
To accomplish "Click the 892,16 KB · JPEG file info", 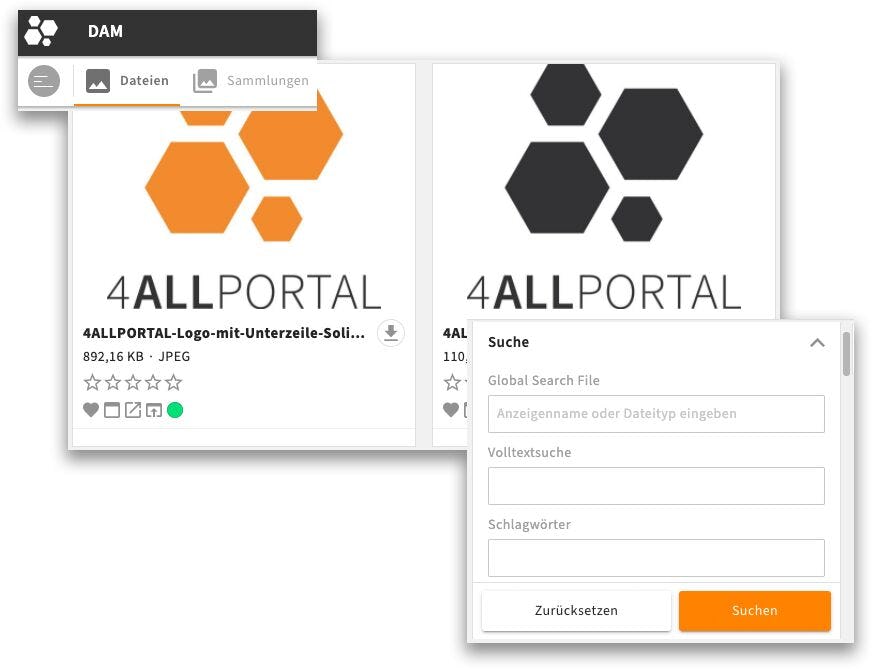I will coord(136,356).
